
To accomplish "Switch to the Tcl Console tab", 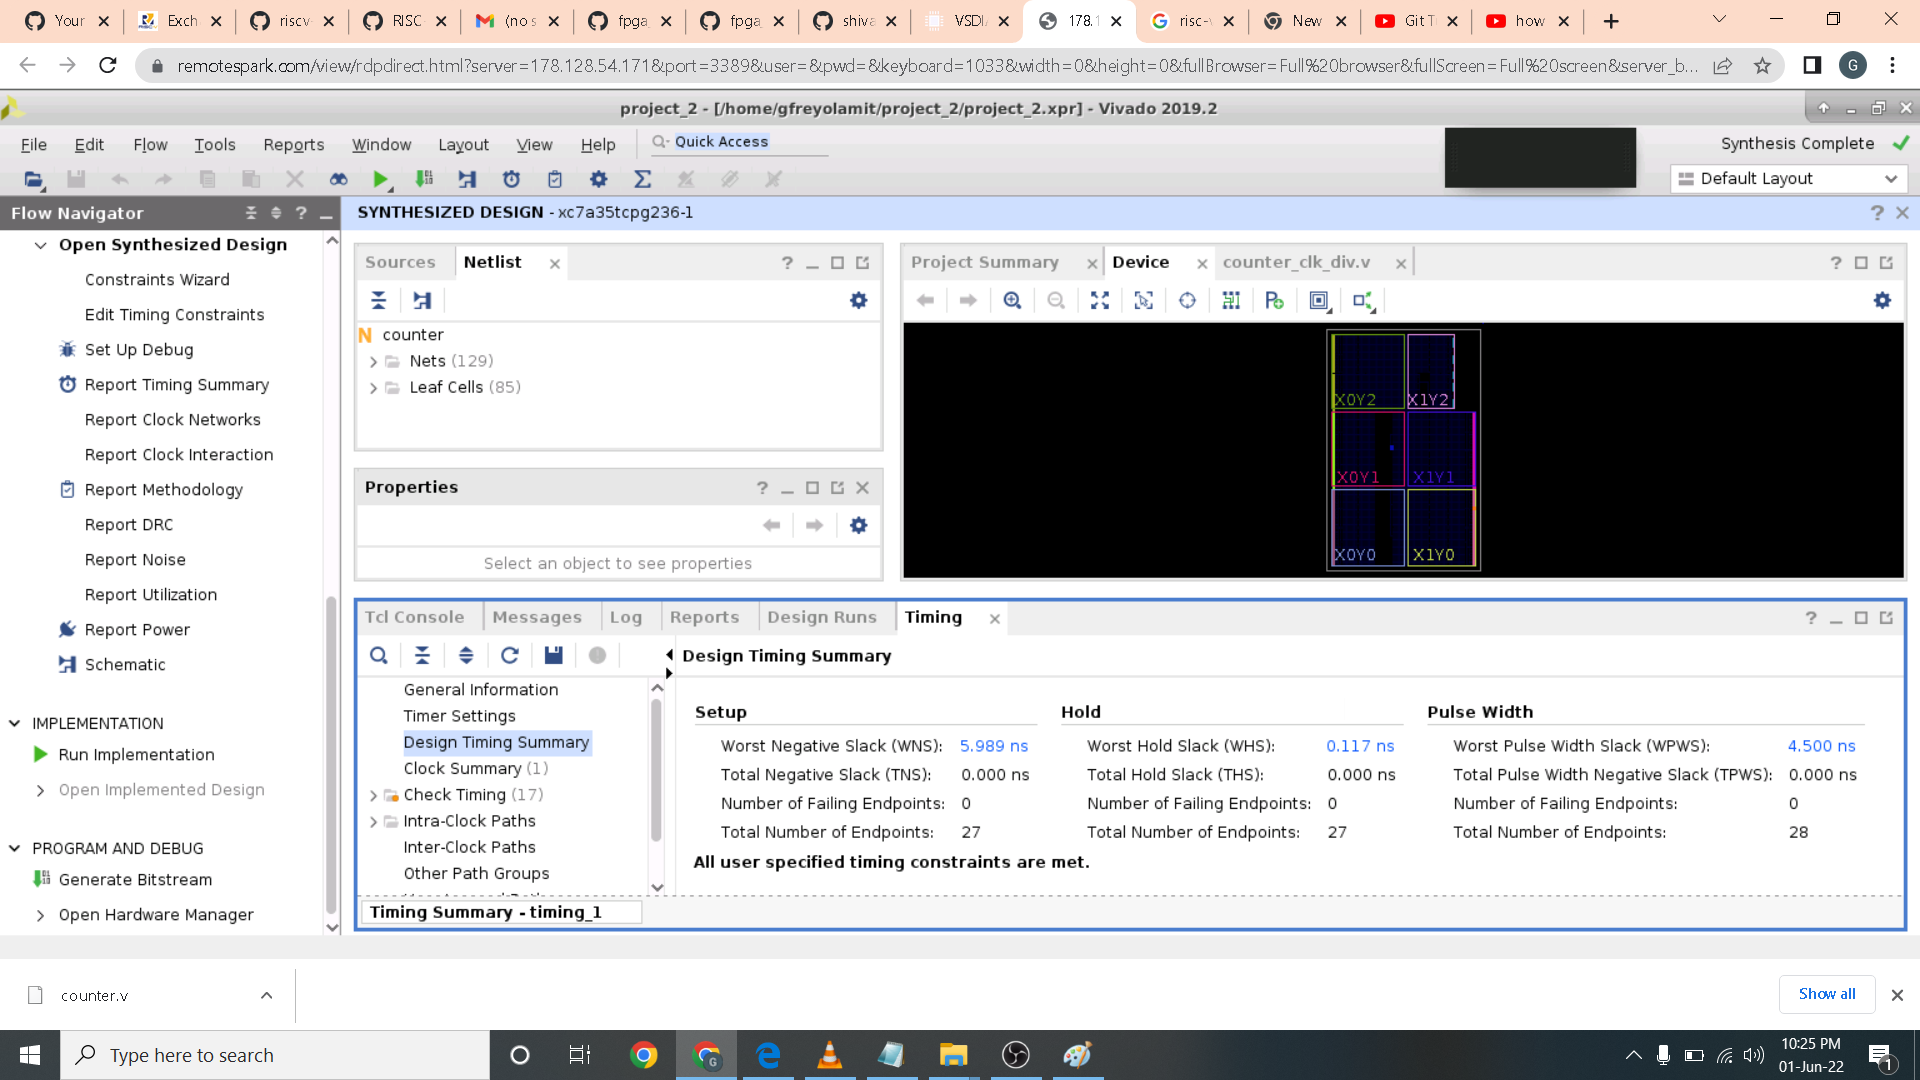I will point(414,618).
